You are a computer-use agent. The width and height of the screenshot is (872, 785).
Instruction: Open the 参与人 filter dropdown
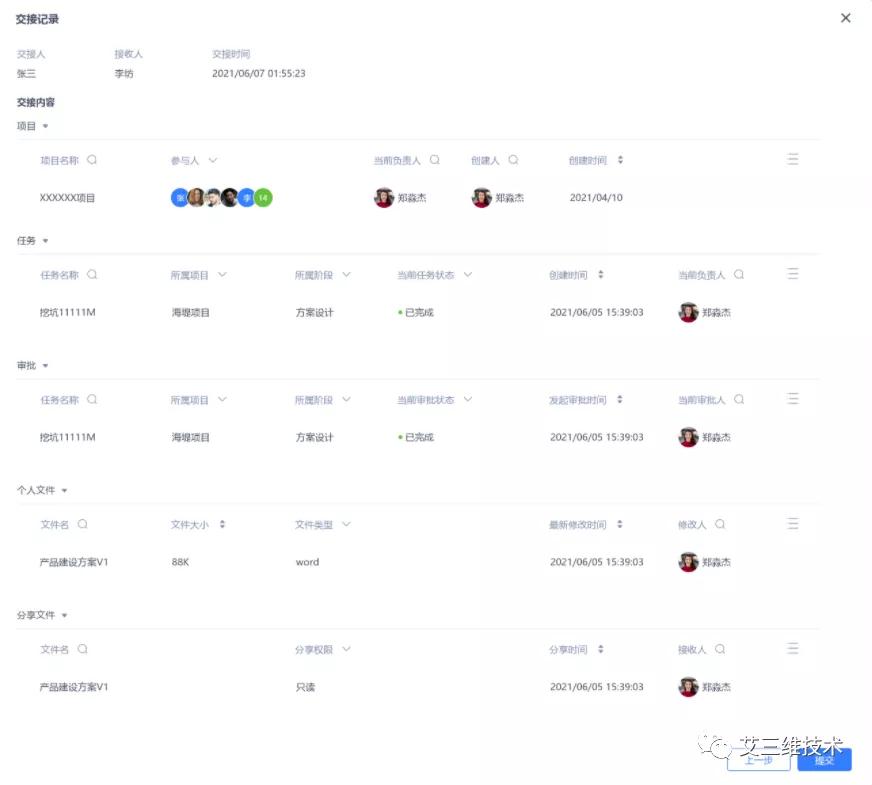[x=213, y=160]
